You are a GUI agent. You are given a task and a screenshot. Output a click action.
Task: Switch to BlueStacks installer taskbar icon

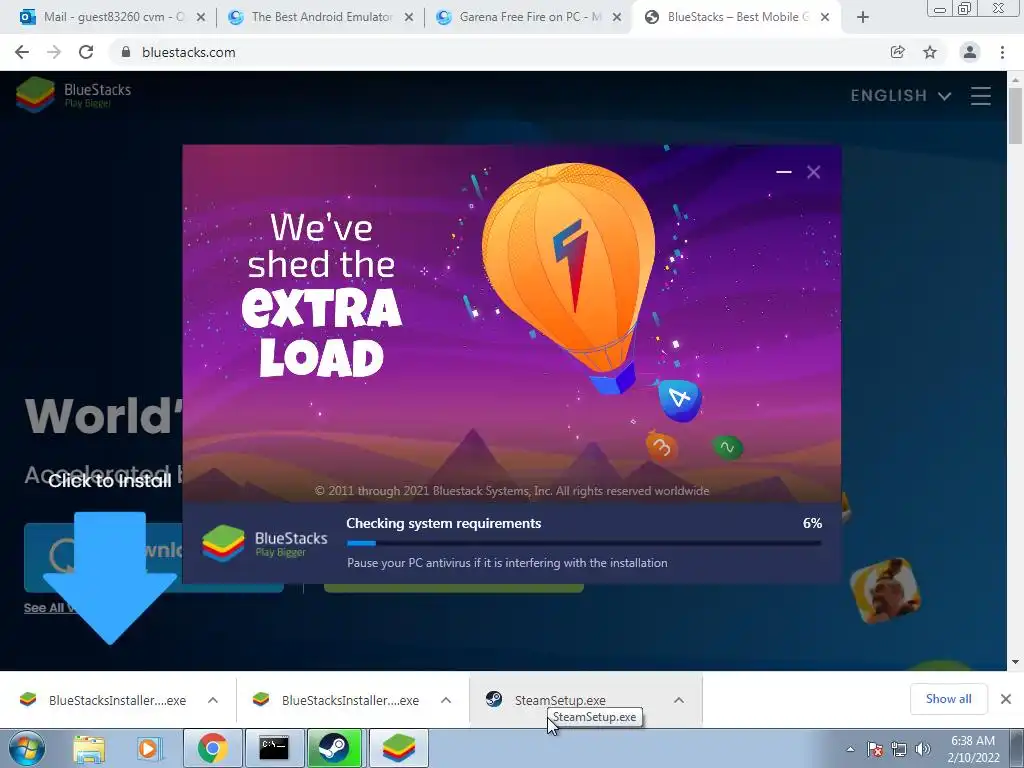pyautogui.click(x=399, y=748)
